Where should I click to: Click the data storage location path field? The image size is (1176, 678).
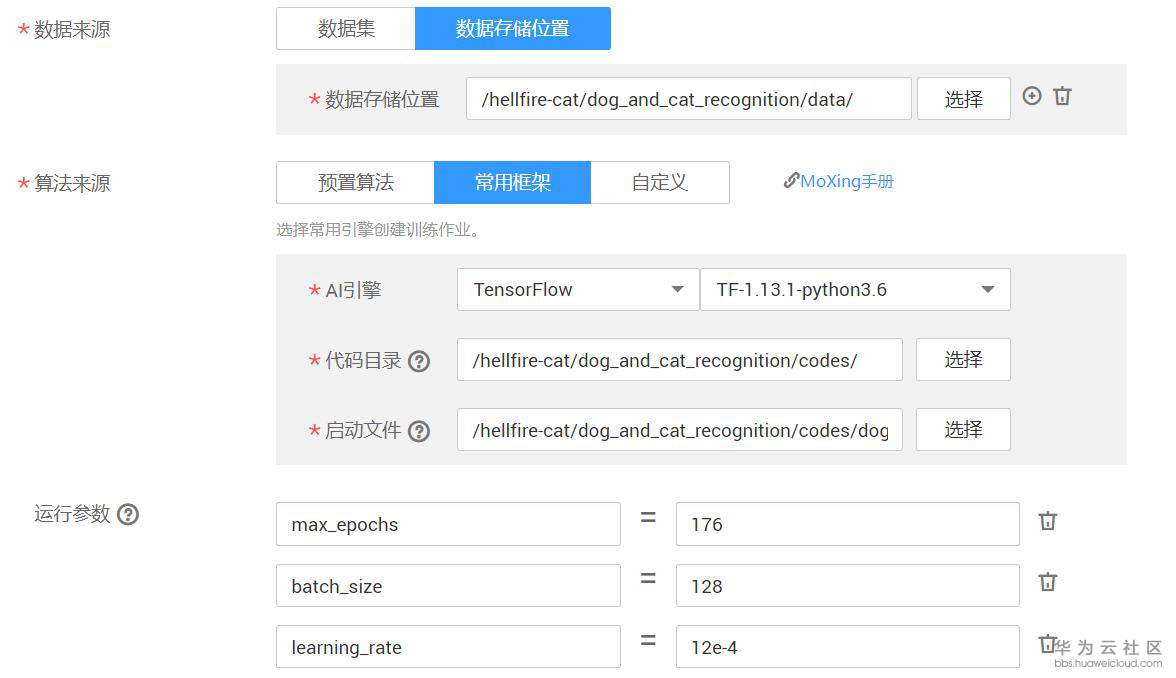coord(688,99)
